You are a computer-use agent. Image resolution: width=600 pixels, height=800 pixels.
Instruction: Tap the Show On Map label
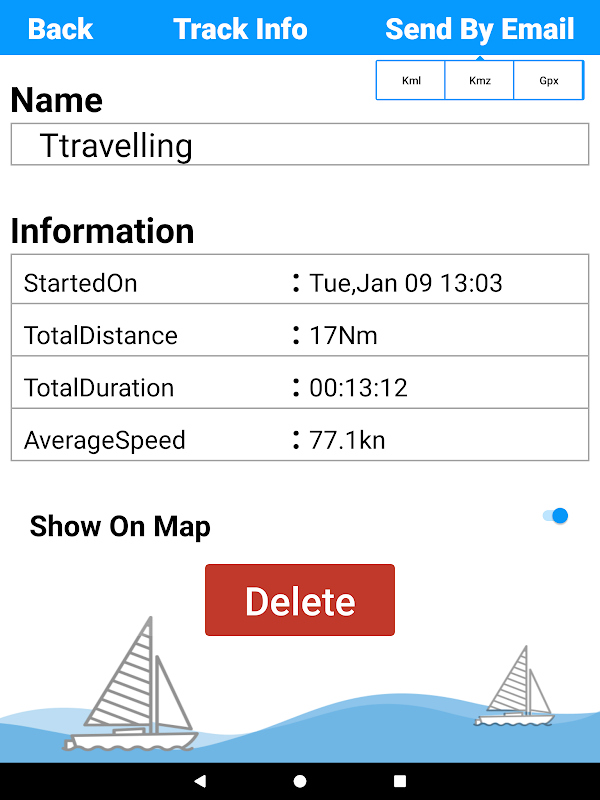(x=120, y=526)
